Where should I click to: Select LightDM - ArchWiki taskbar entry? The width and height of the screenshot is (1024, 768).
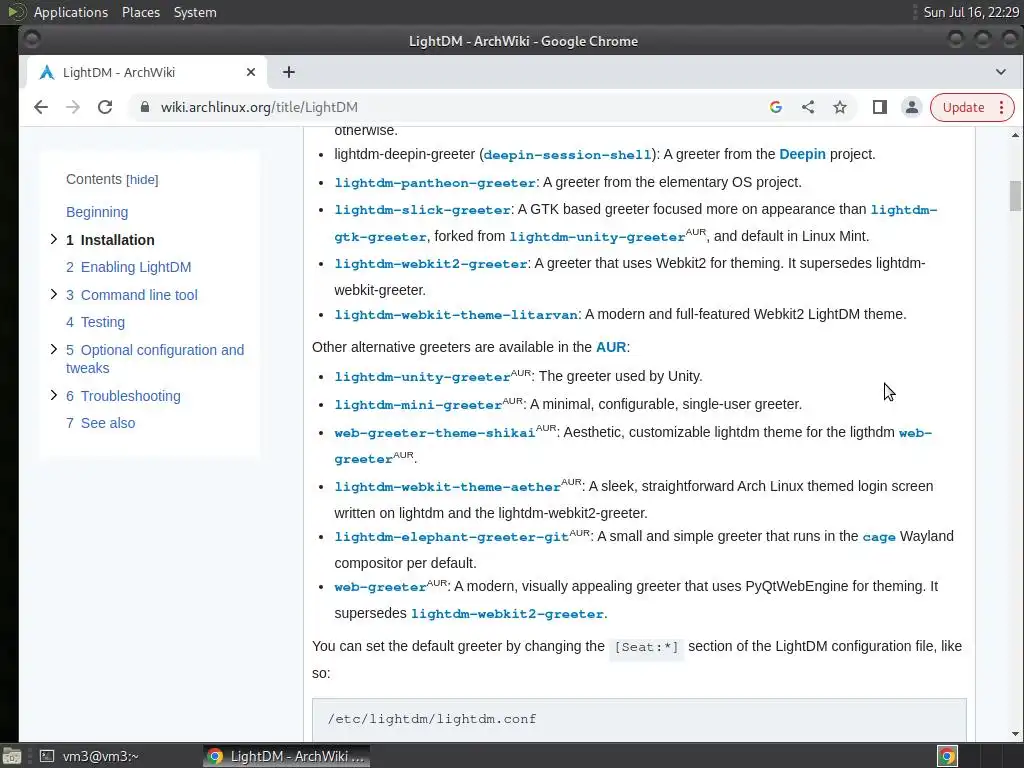[x=286, y=756]
